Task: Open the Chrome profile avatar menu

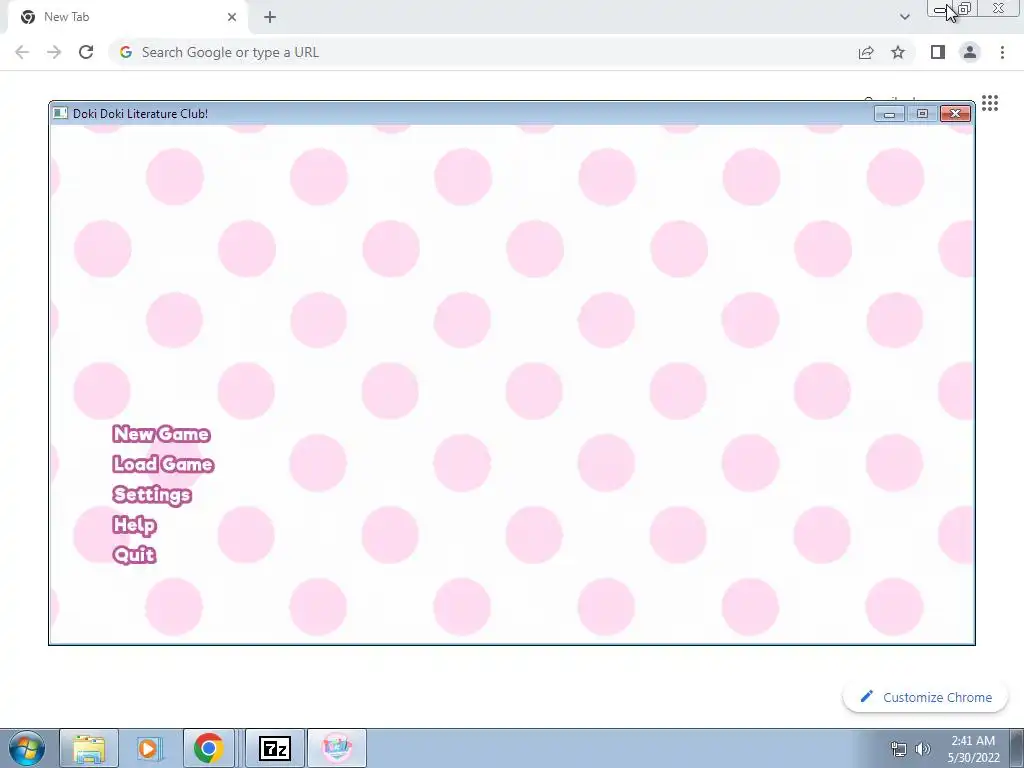Action: [970, 52]
